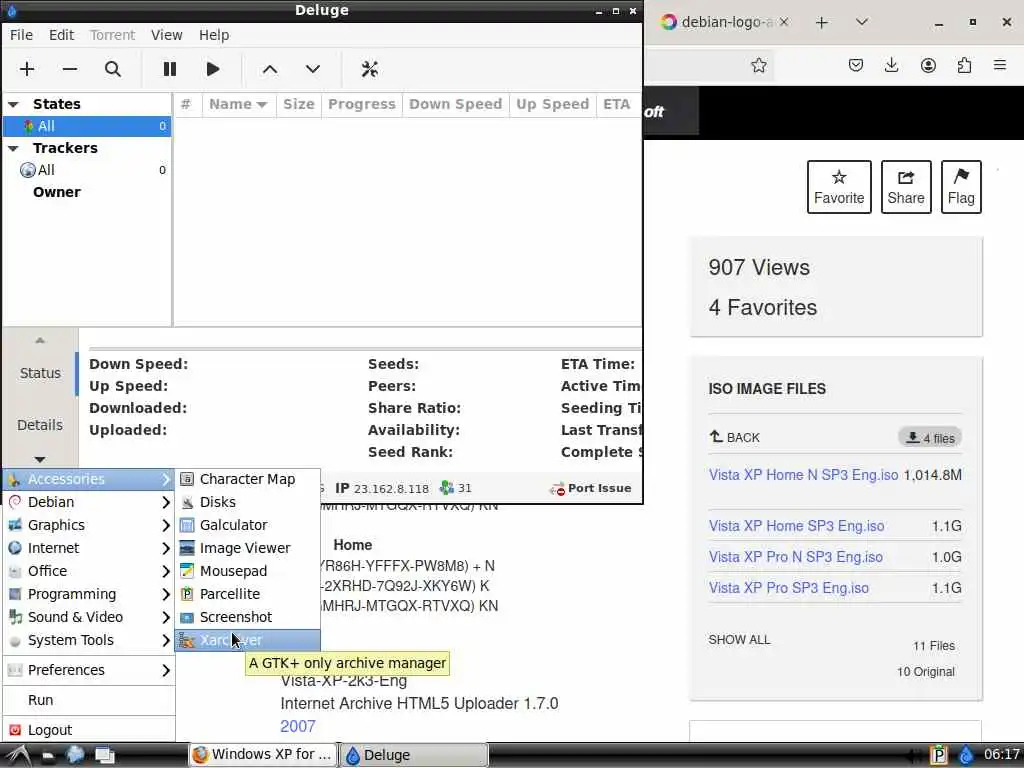The image size is (1024, 768).
Task: Switch to the Status tab
Action: coord(40,373)
